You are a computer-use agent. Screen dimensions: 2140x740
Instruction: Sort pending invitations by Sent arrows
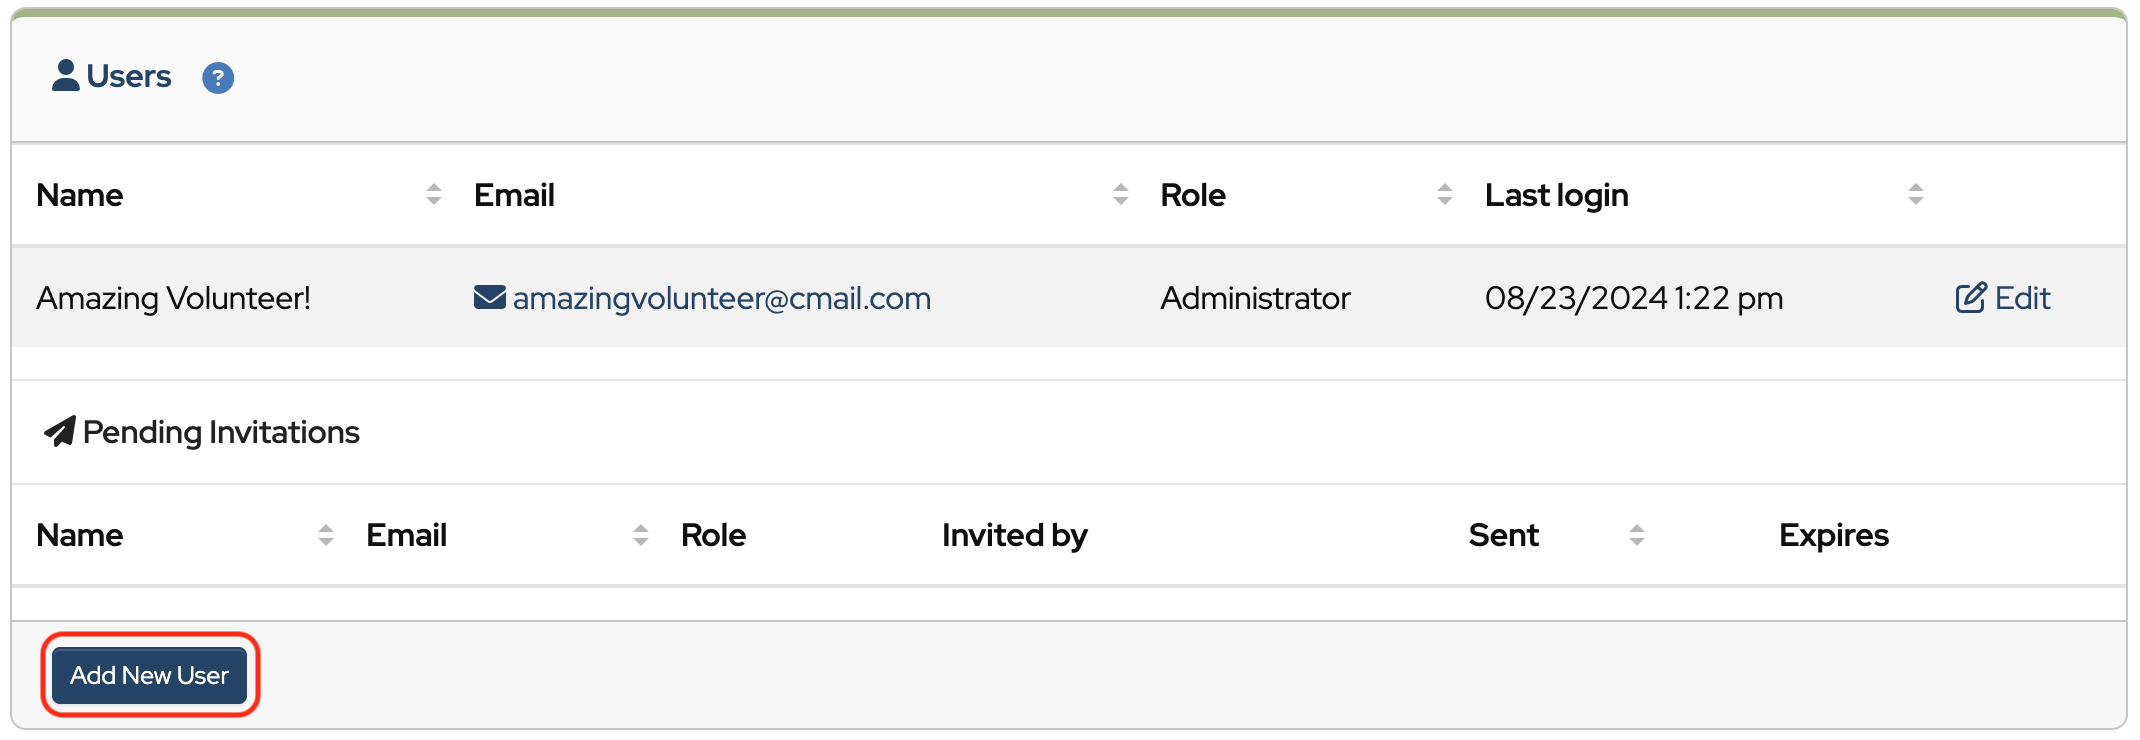pyautogui.click(x=1636, y=535)
